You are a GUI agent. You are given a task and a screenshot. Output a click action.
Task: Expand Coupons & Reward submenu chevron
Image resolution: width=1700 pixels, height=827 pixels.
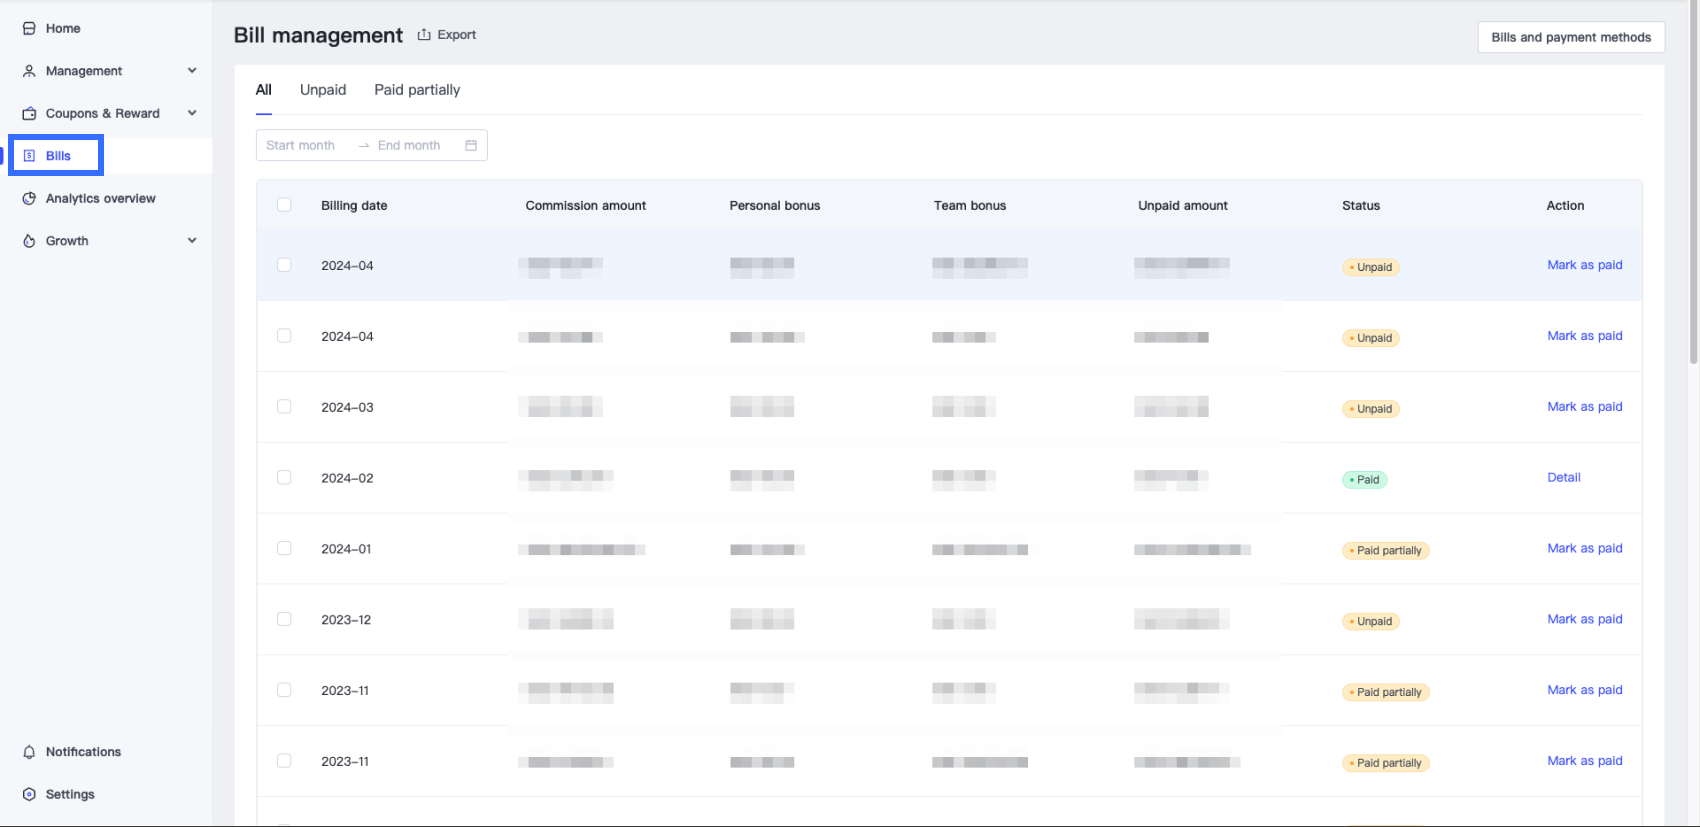[192, 114]
